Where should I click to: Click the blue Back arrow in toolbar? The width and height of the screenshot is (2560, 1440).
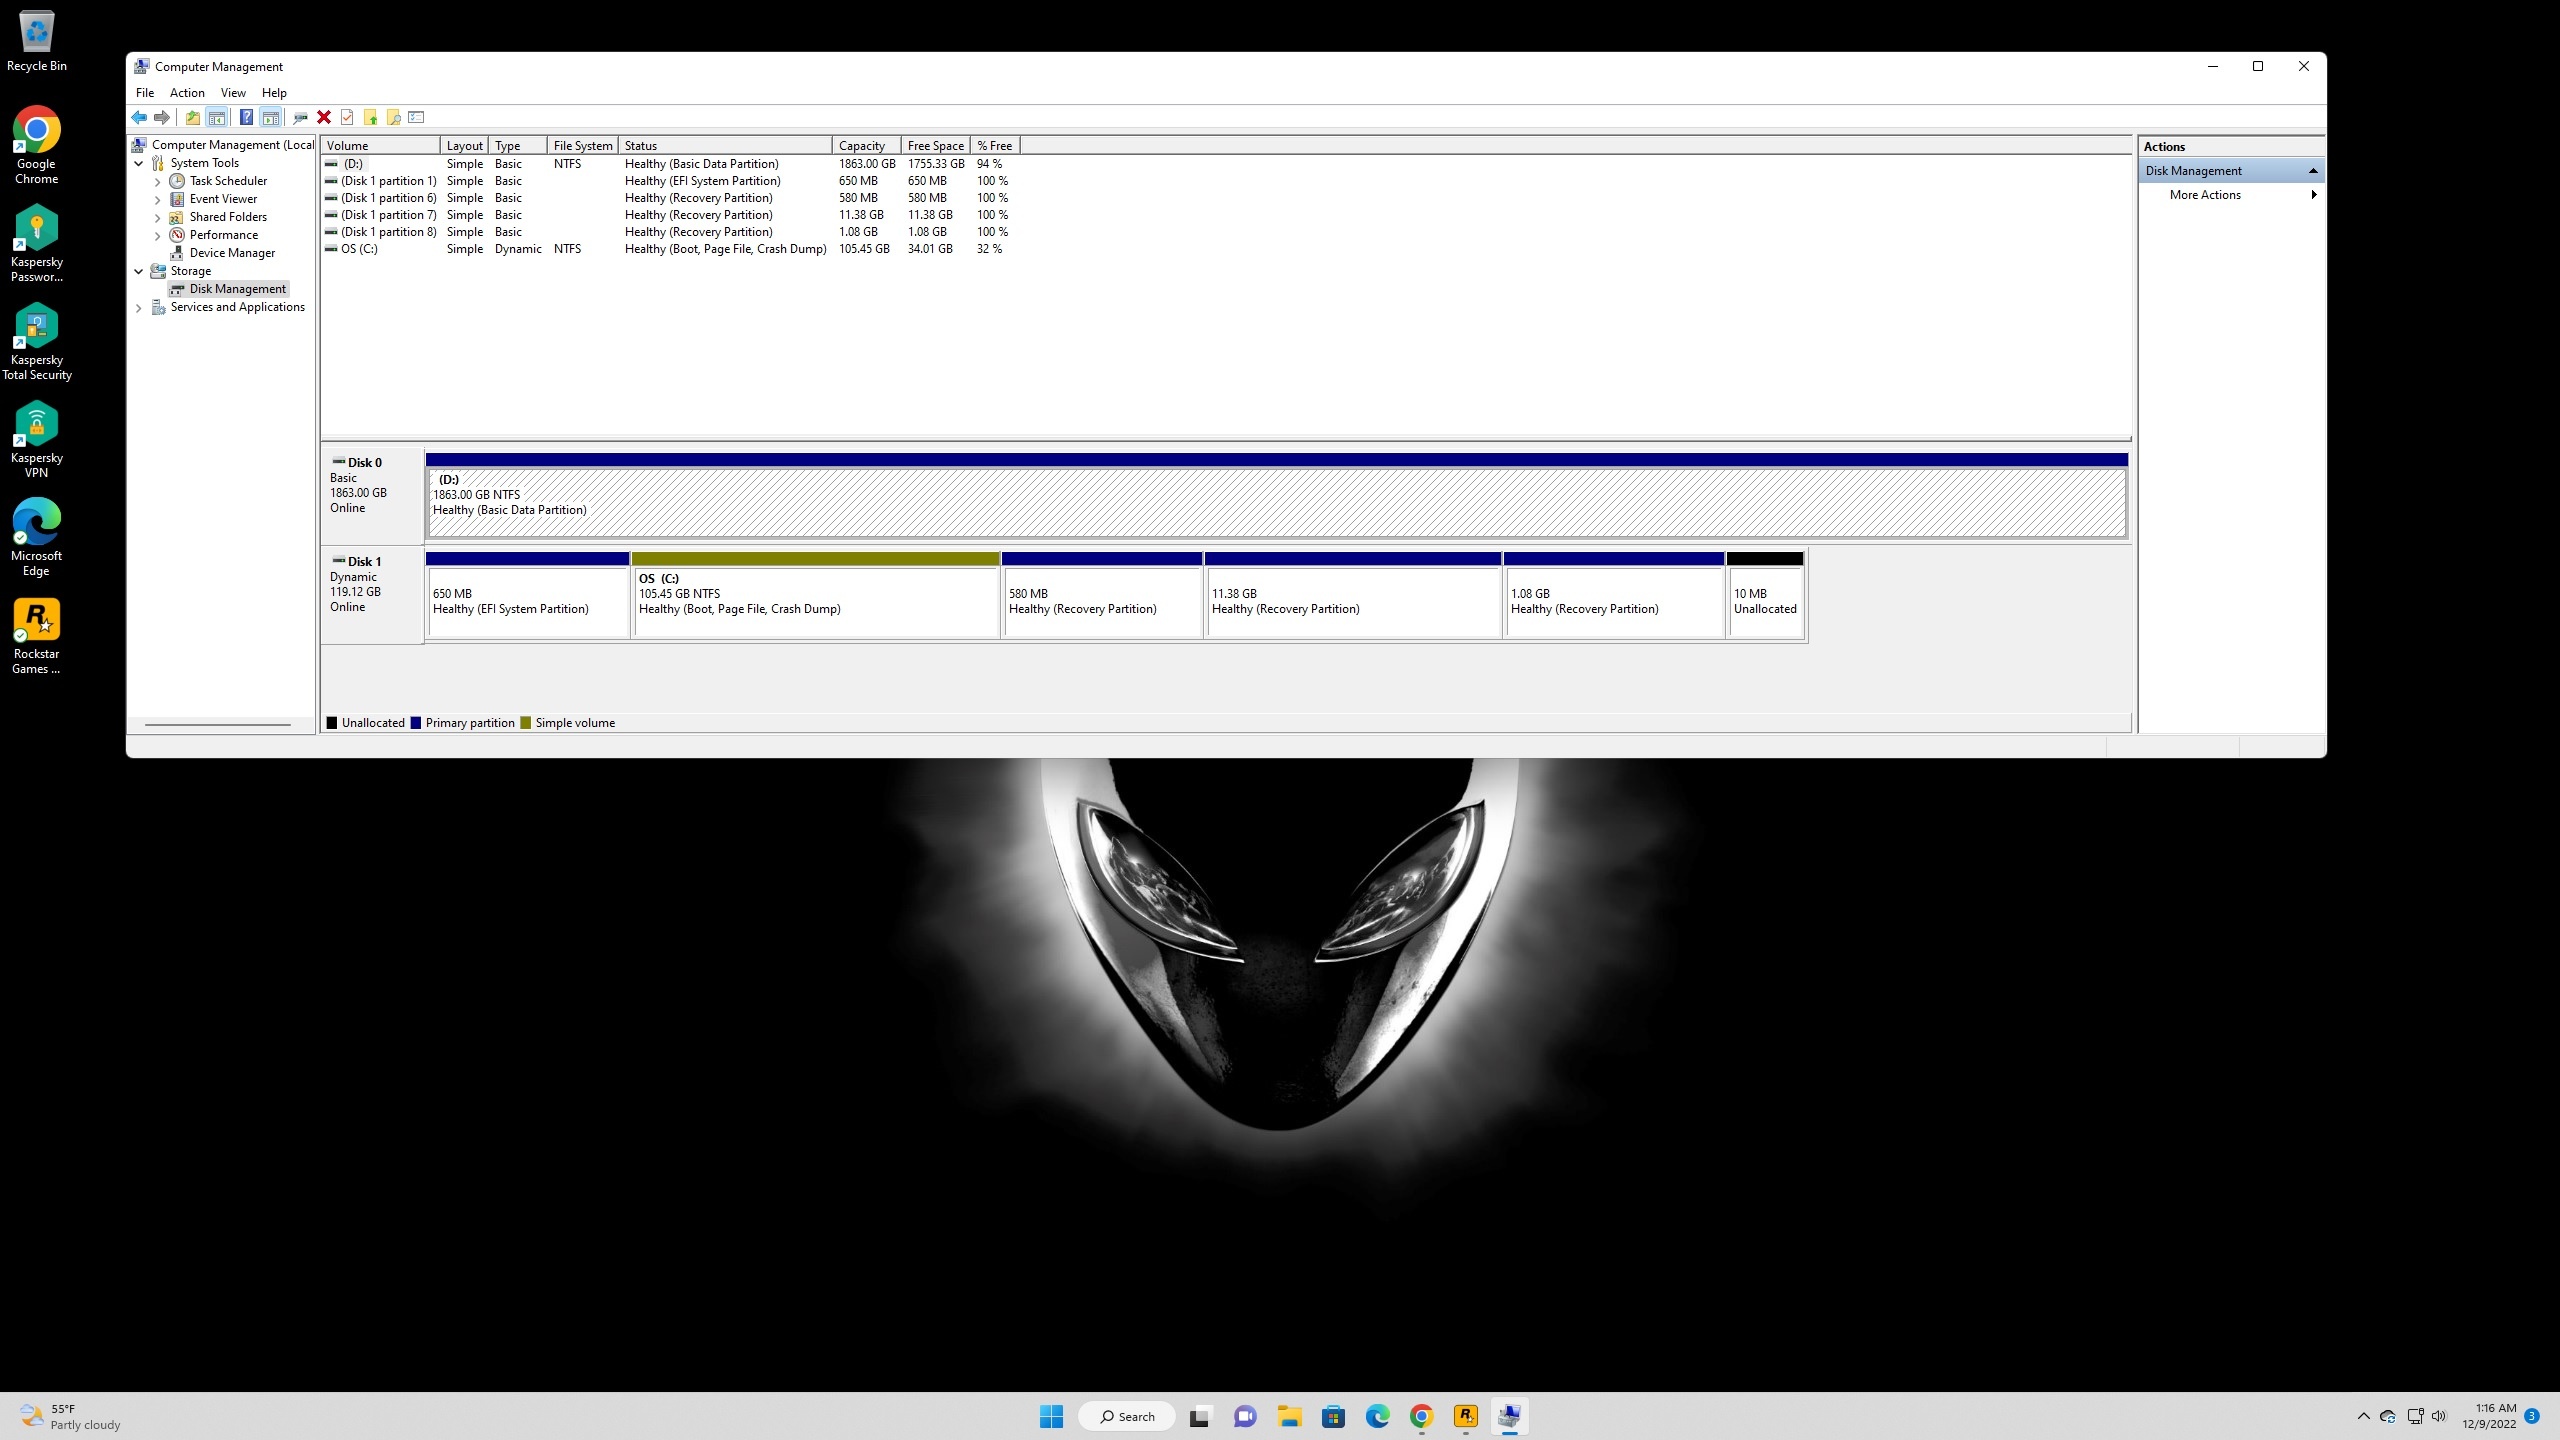[139, 118]
